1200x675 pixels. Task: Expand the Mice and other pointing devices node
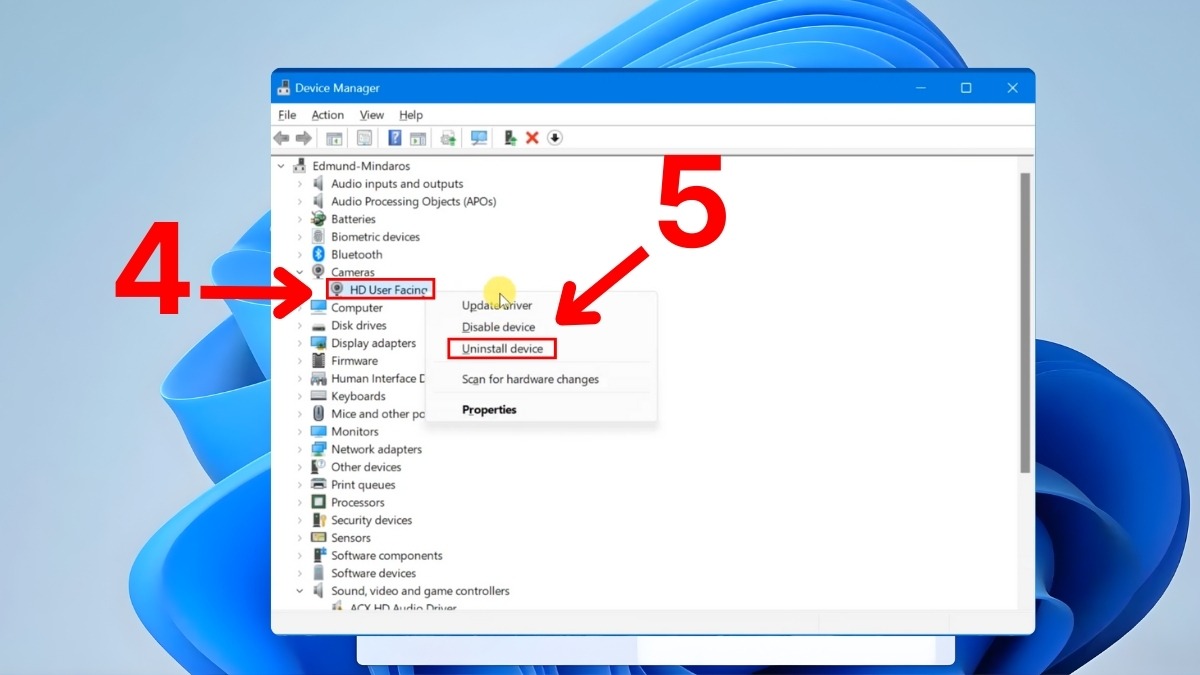coord(299,414)
